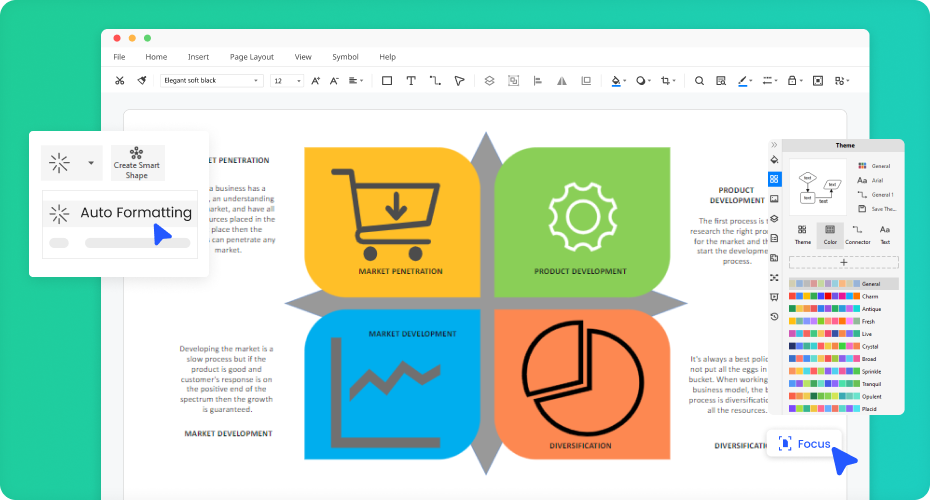Open the crop tool
The image size is (930, 500).
[x=666, y=81]
